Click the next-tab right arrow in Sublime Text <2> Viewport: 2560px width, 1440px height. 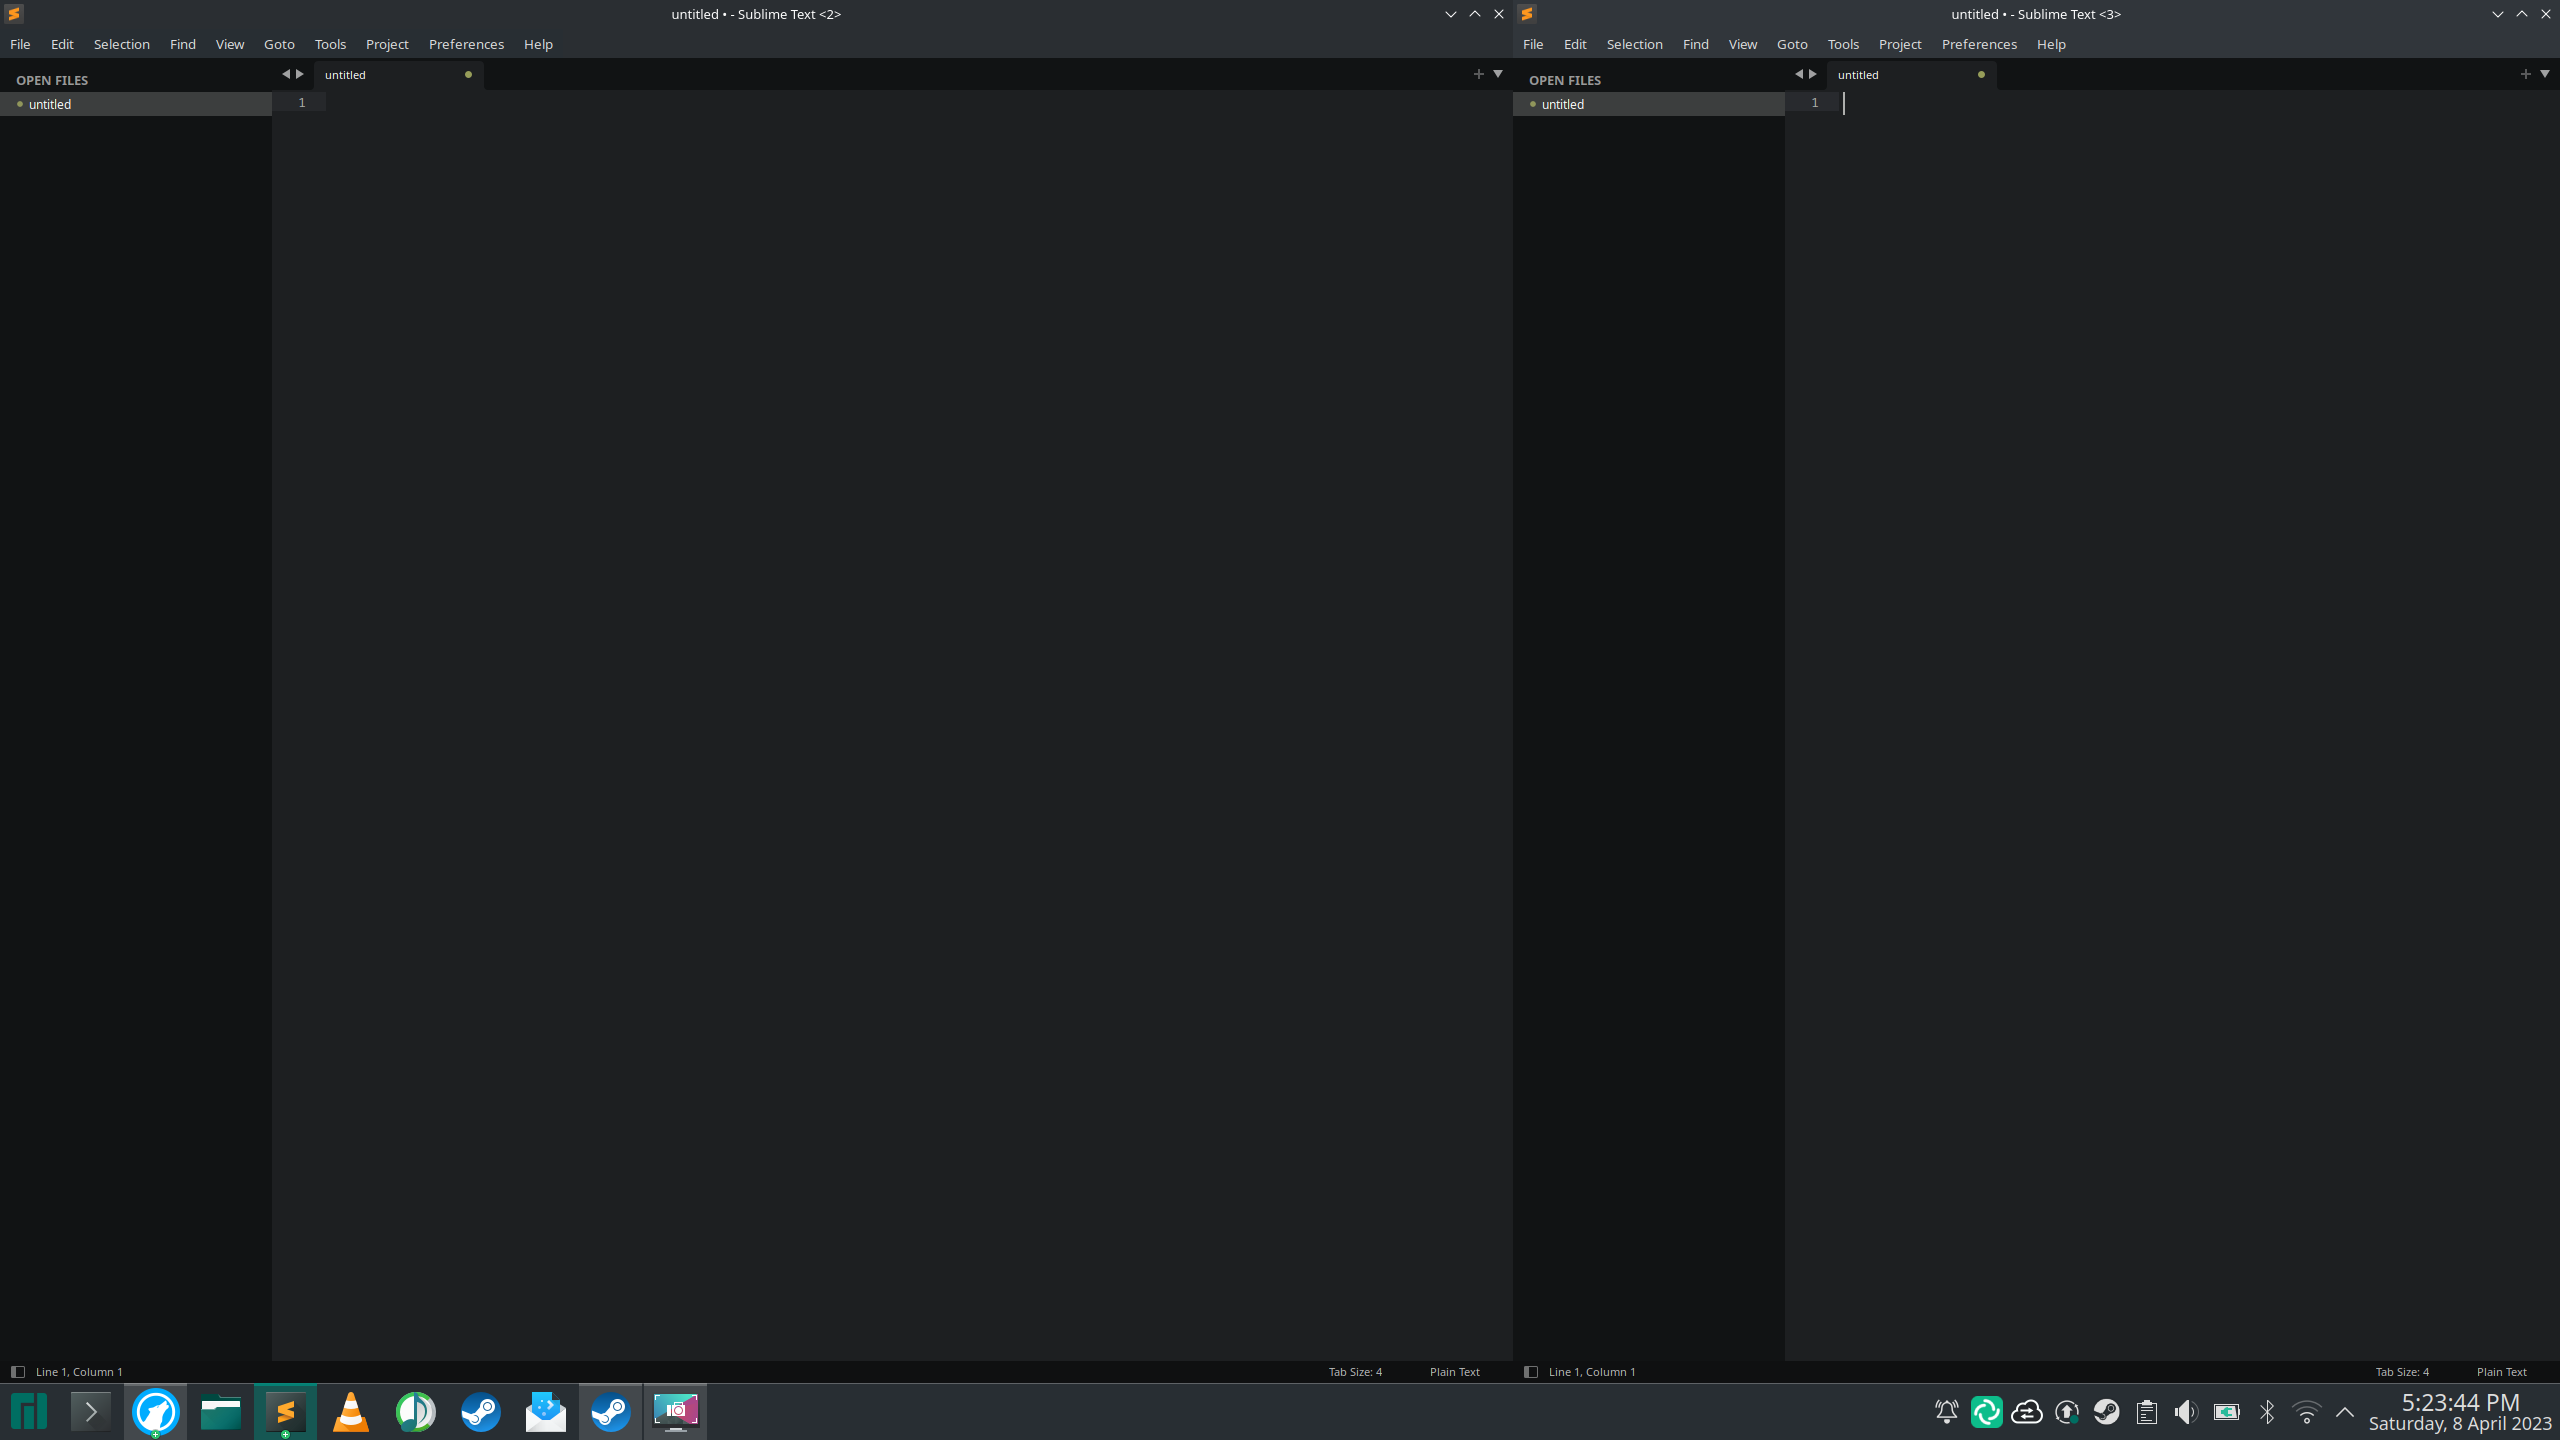pos(300,74)
